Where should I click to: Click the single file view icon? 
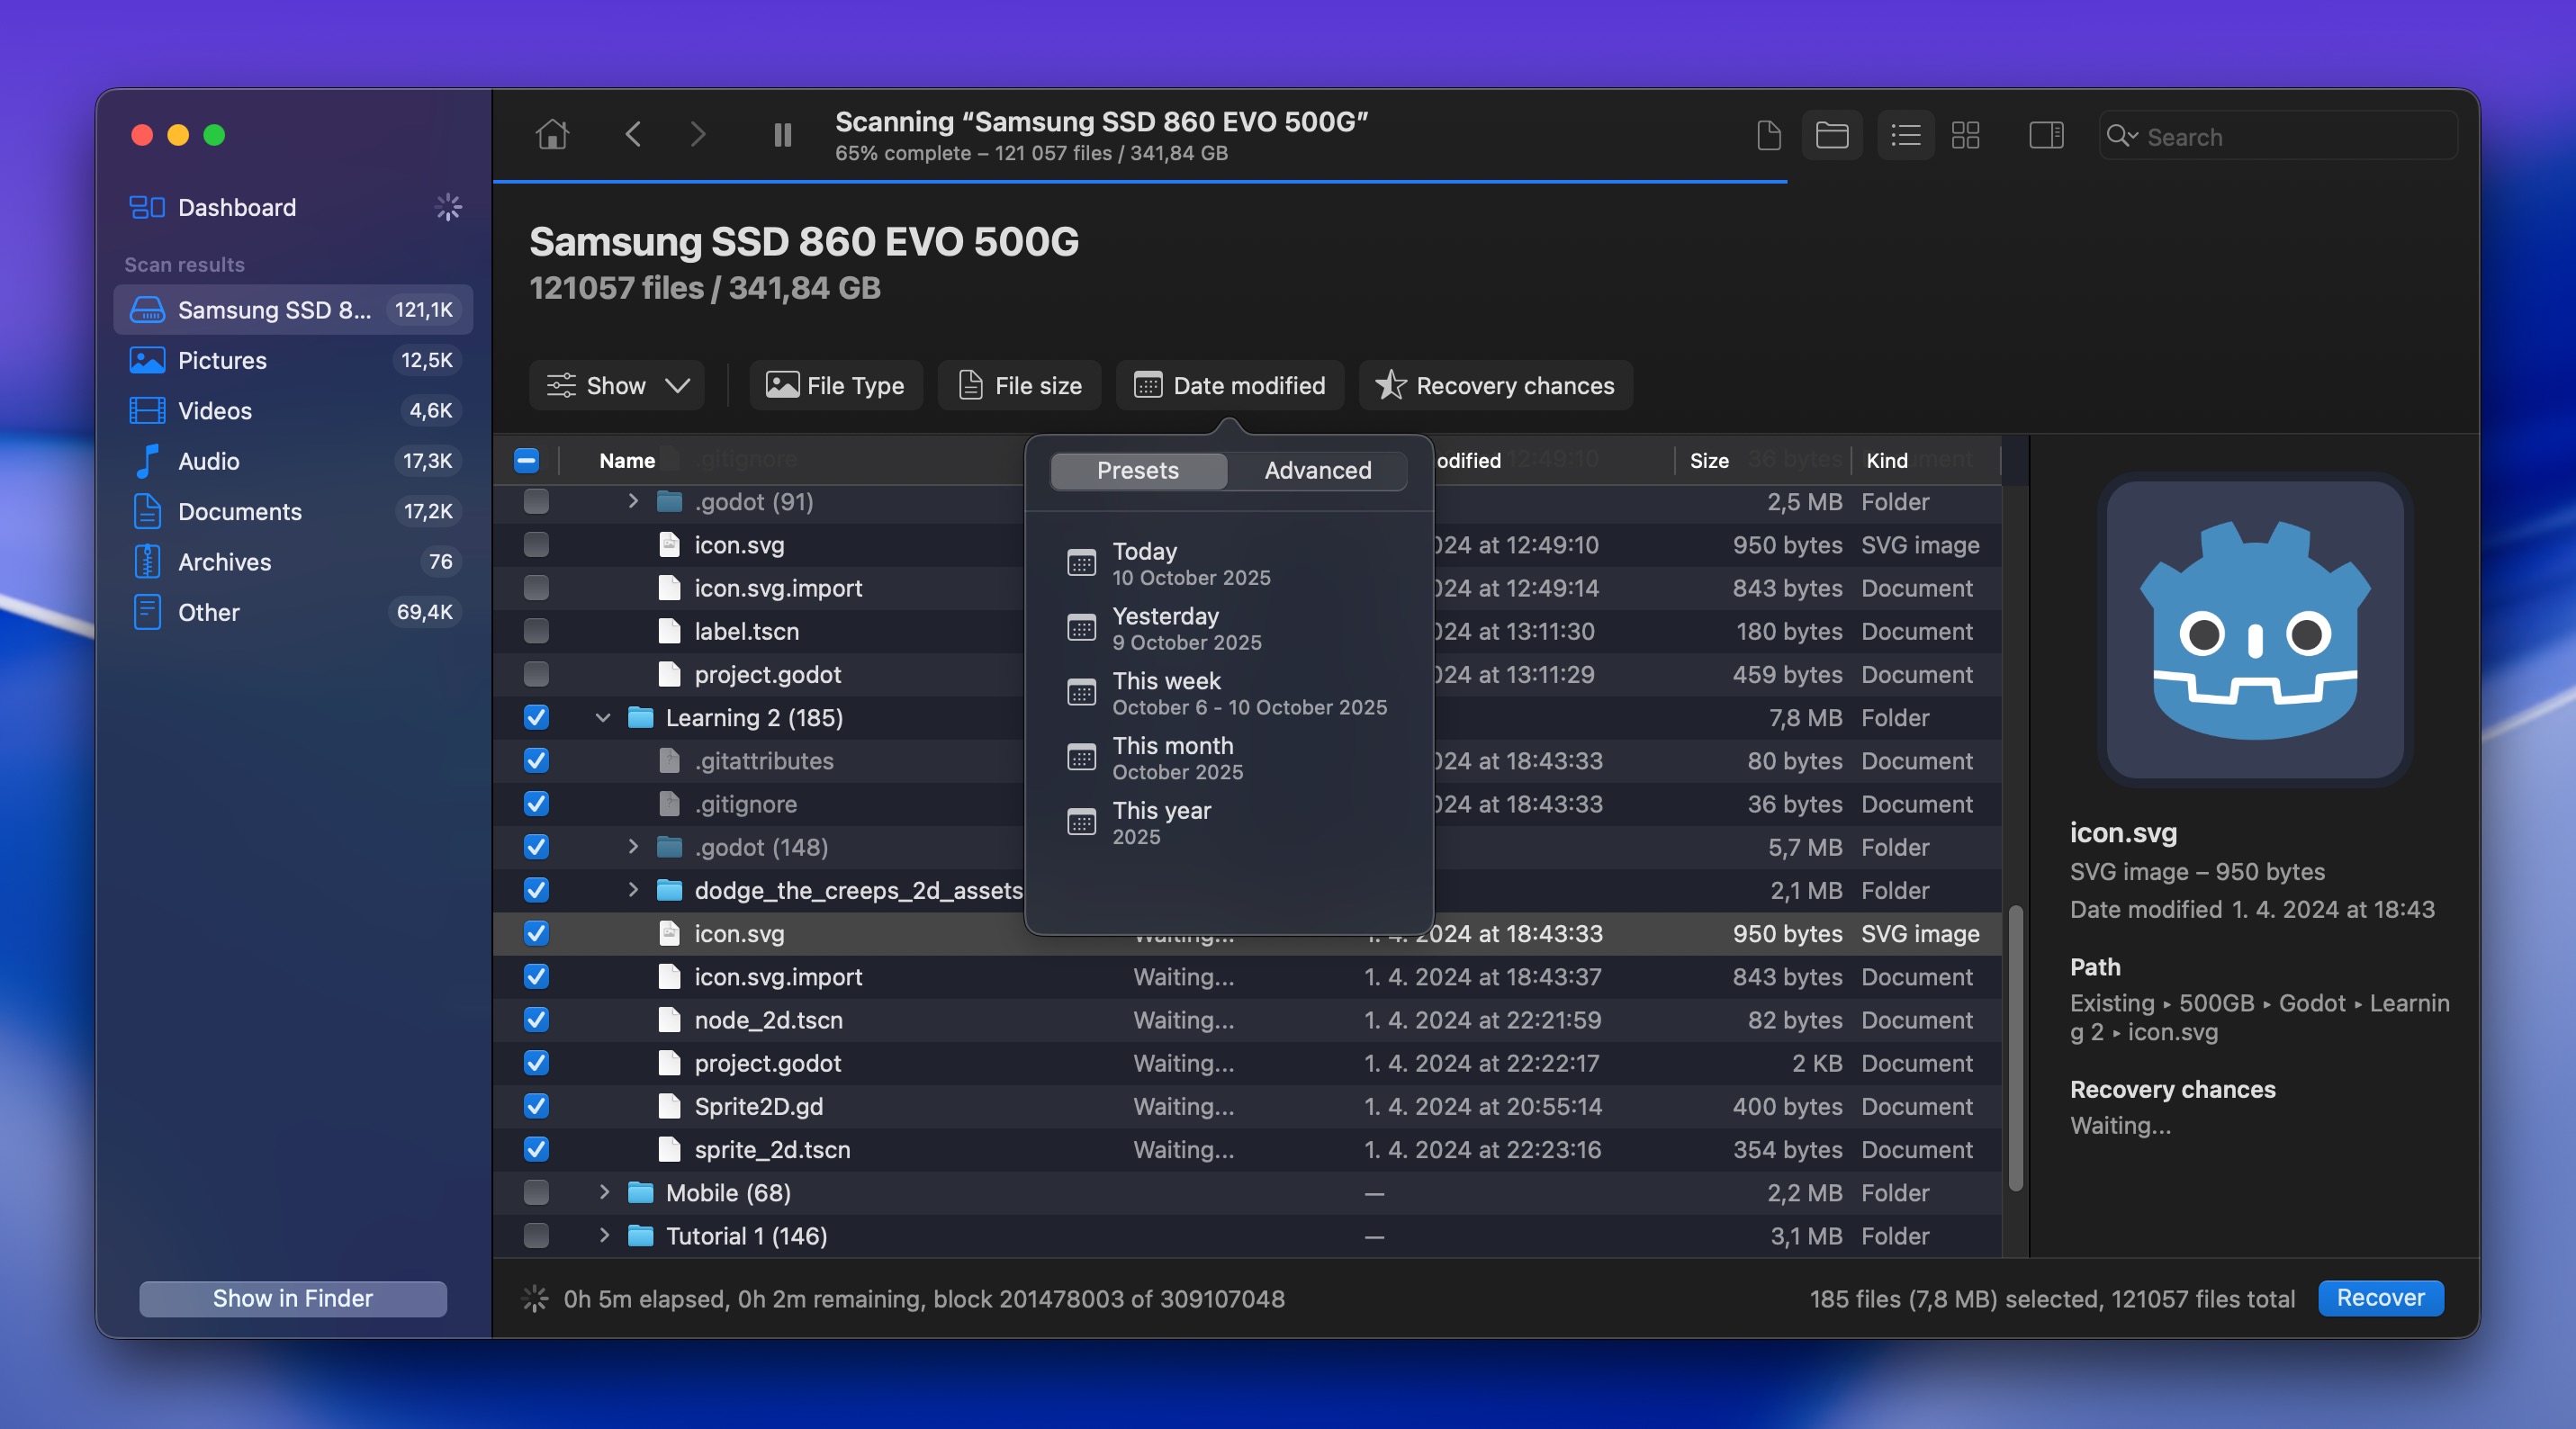coord(1768,135)
